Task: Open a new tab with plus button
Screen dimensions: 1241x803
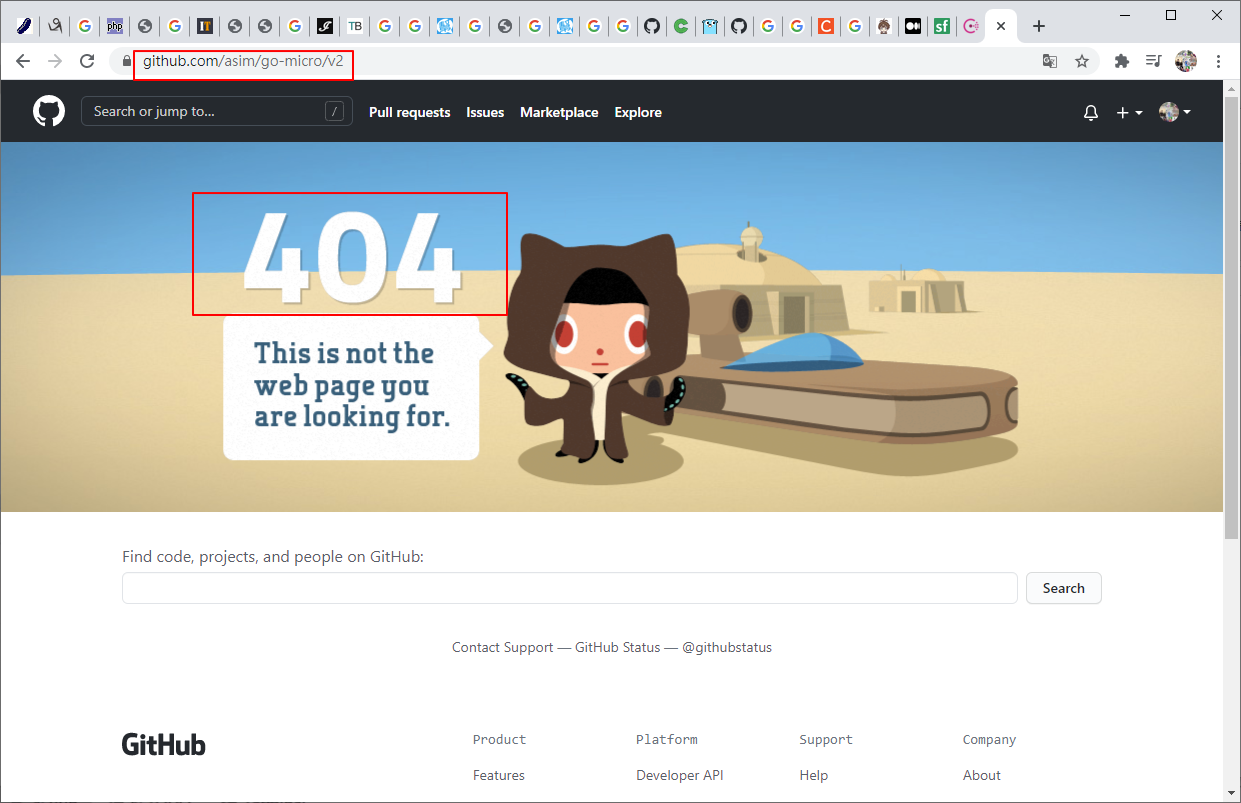Action: click(1039, 26)
